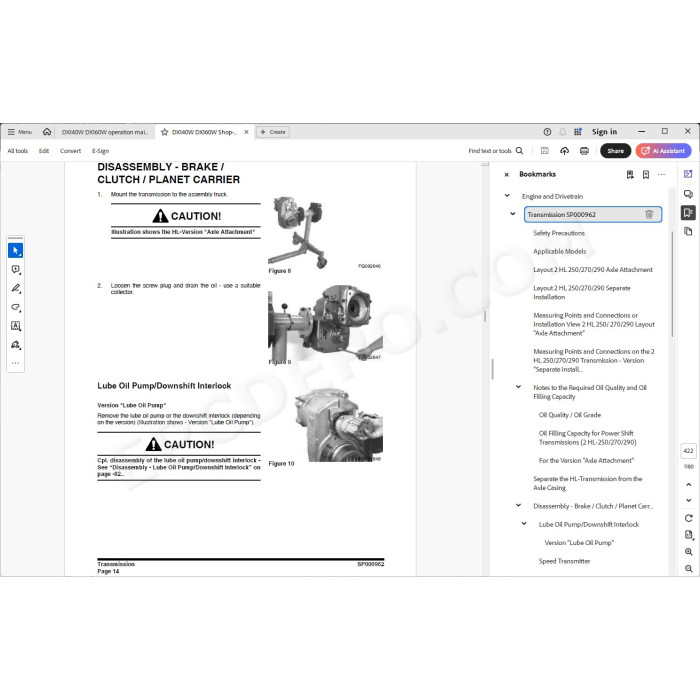Click the zoom out magnifier icon

(x=688, y=569)
